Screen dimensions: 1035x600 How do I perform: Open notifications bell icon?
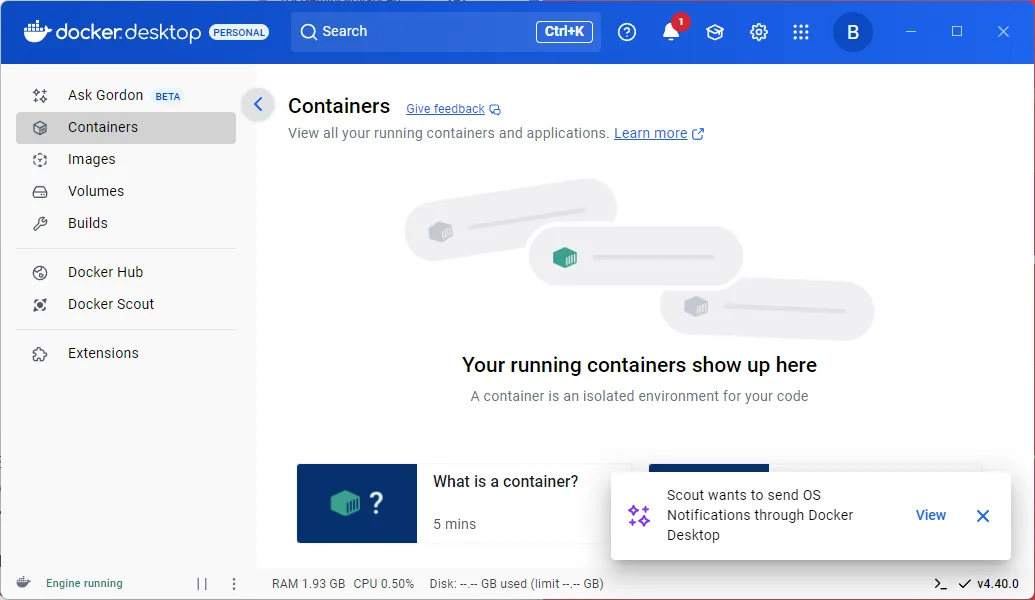tap(671, 32)
